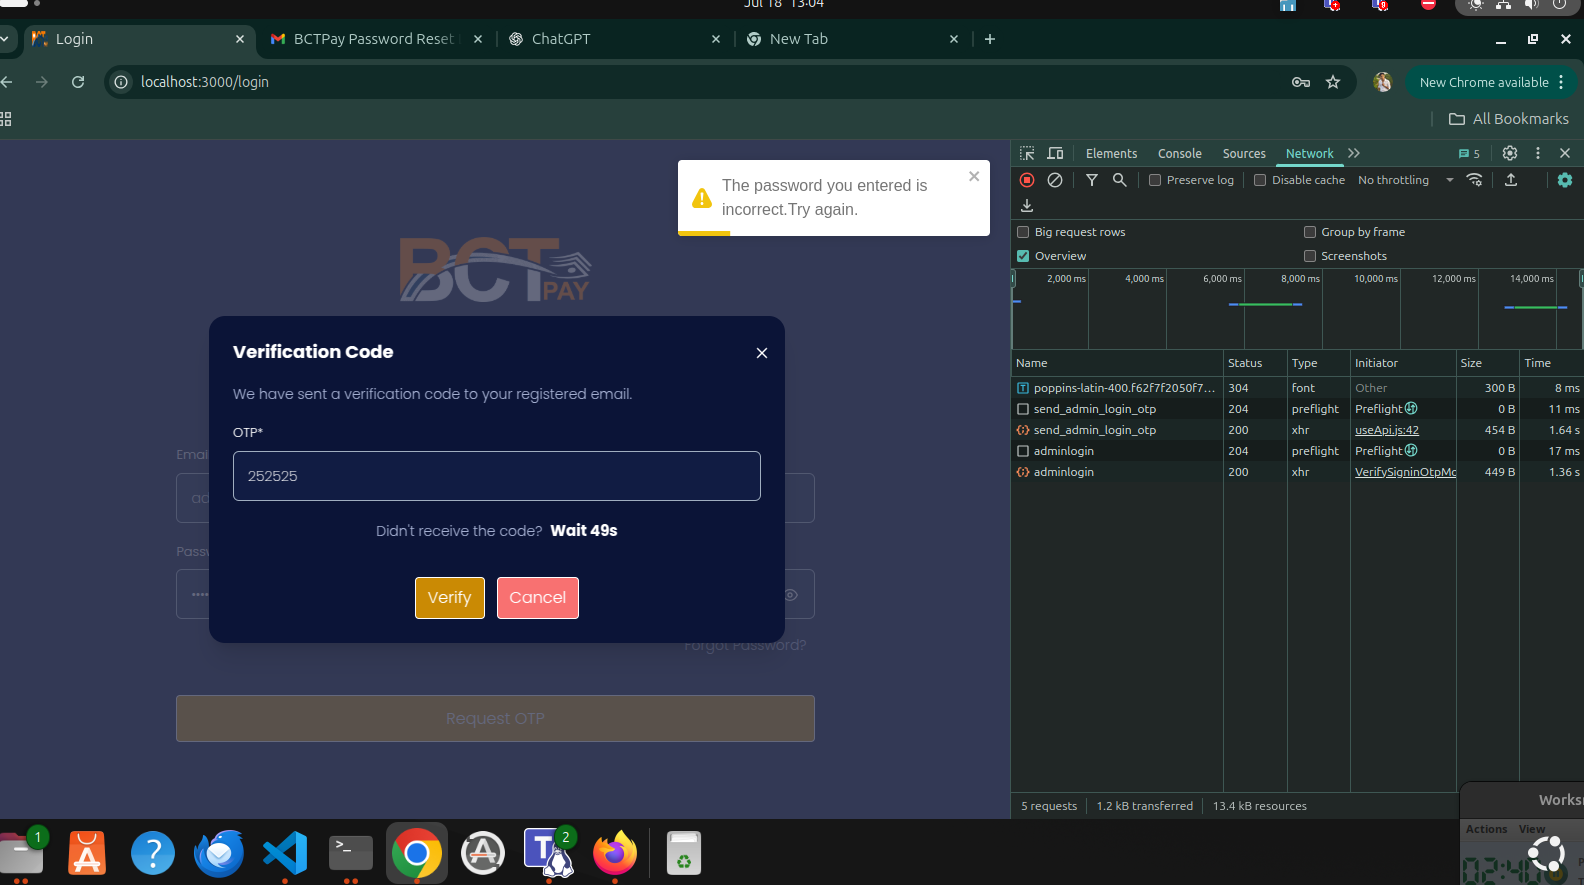This screenshot has width=1584, height=885.
Task: Switch to the BCTPay Password Reset tab
Action: [x=373, y=39]
